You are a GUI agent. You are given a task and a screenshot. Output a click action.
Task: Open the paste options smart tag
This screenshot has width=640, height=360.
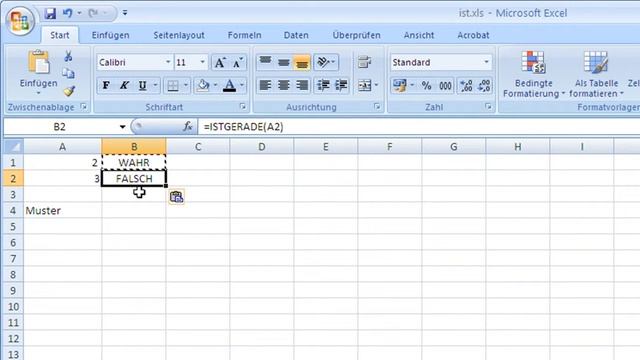[176, 197]
